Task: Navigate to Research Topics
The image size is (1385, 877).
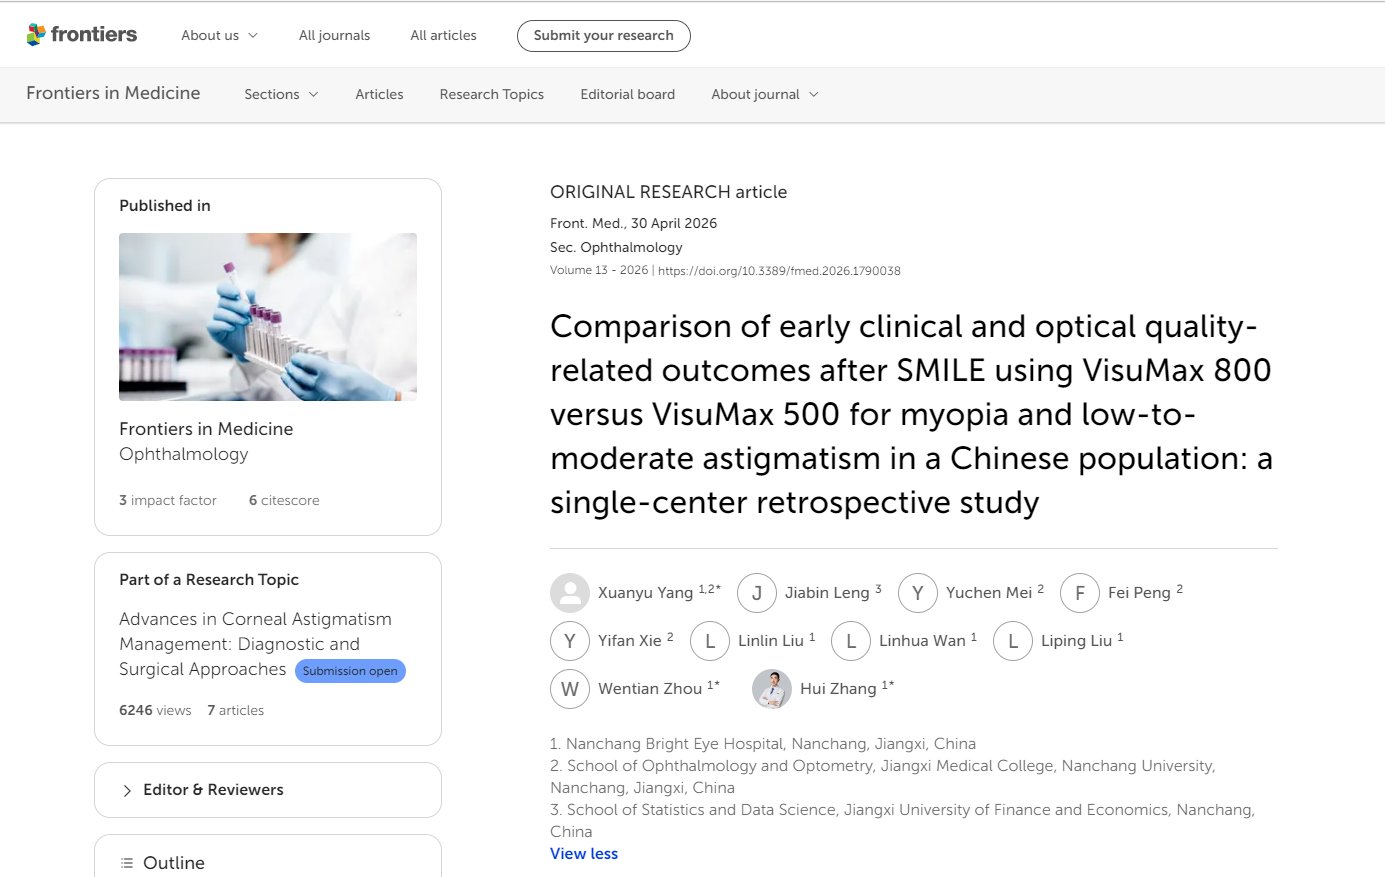Action: coord(492,94)
